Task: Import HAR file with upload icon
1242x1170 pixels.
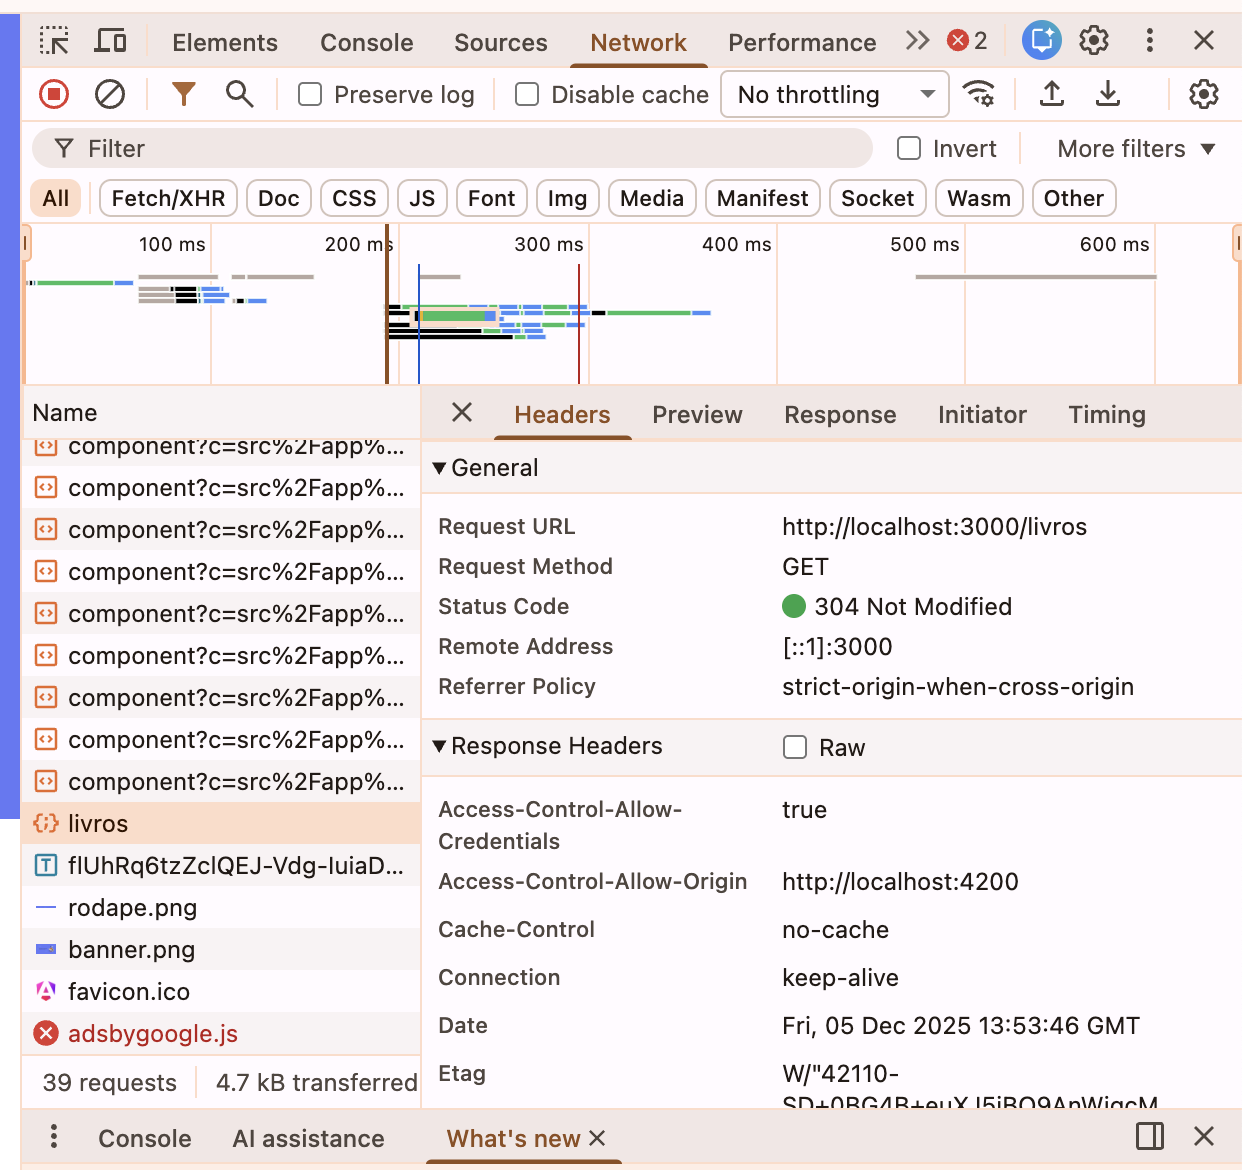Action: [1051, 94]
